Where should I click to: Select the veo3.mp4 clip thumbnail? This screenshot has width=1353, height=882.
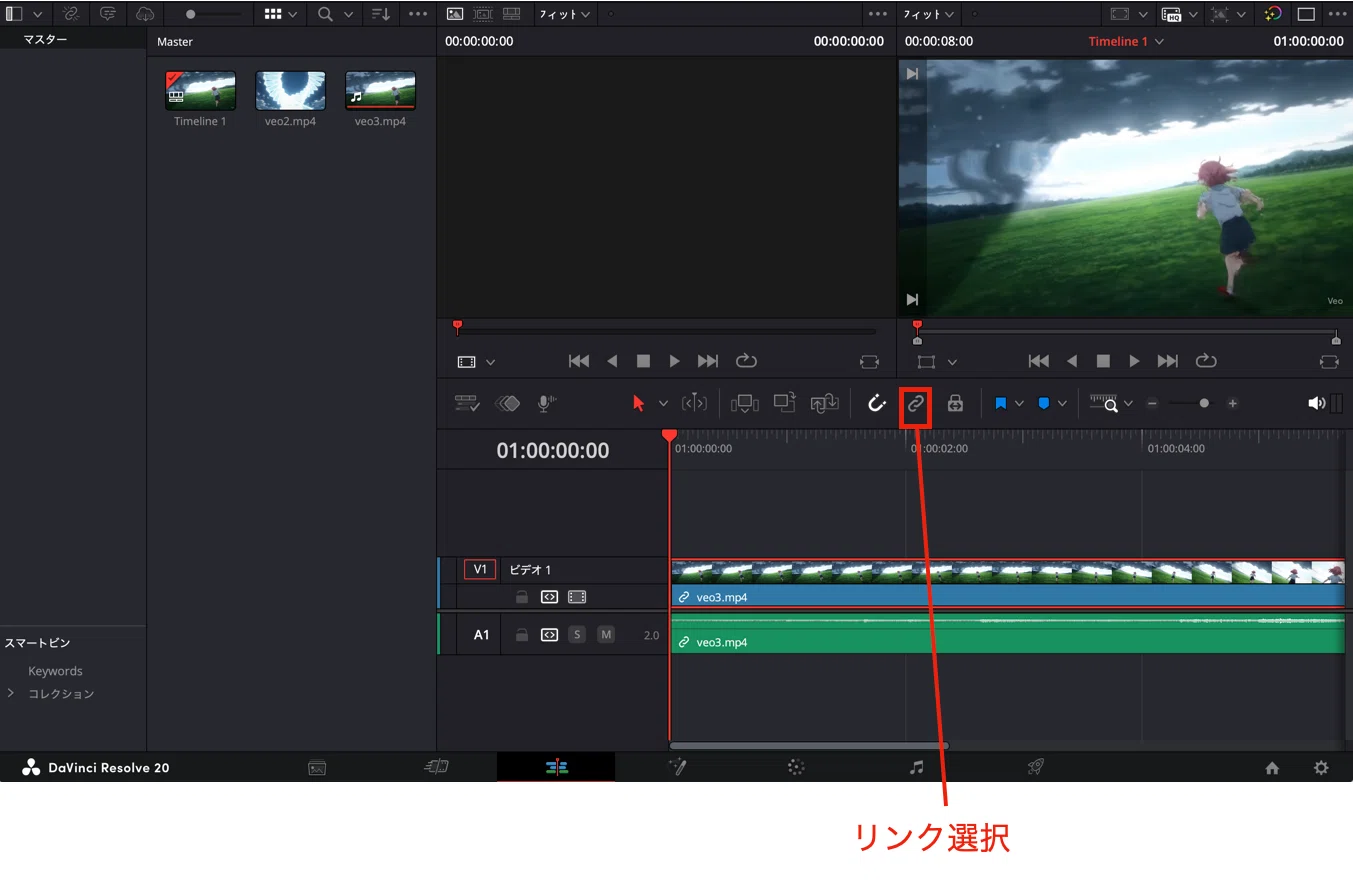tap(380, 90)
